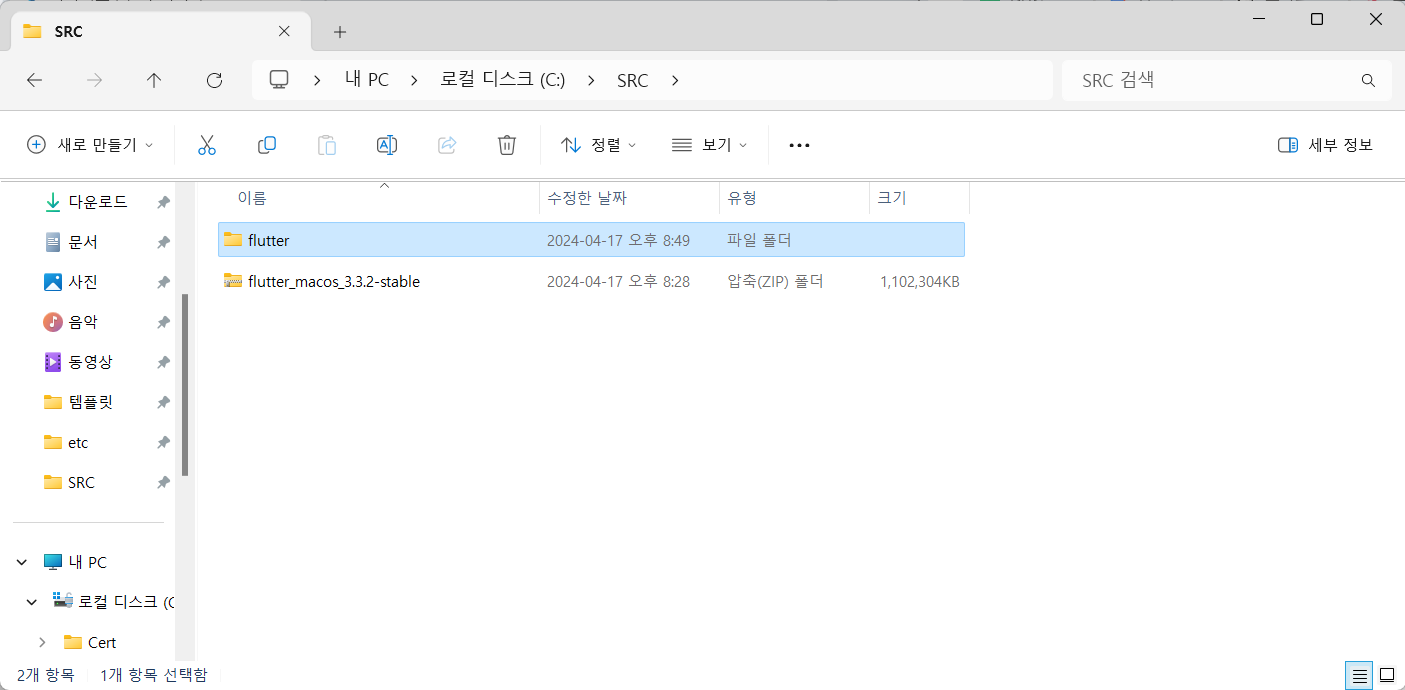Screen dimensions: 1405x690
Task: Refresh the SRC folder view
Action: [x=214, y=81]
